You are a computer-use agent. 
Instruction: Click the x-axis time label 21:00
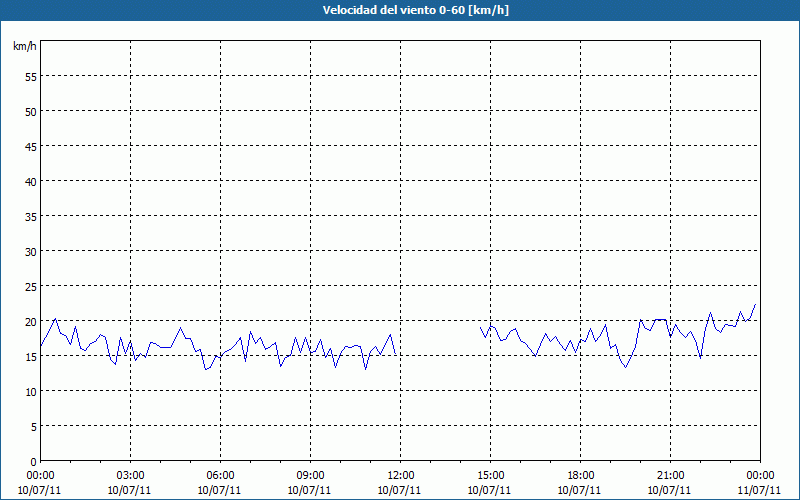point(670,476)
